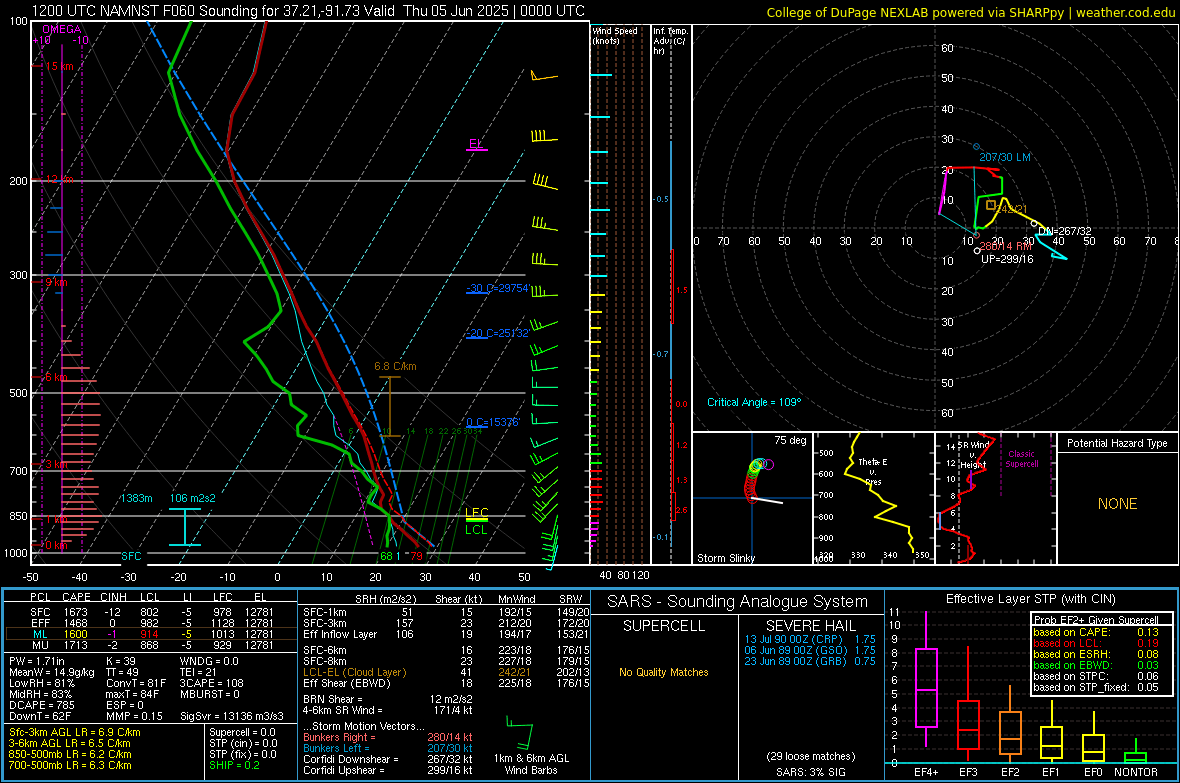The width and height of the screenshot is (1180, 783).
Task: Click the '75 deg' storm slinky value
Action: [790, 440]
